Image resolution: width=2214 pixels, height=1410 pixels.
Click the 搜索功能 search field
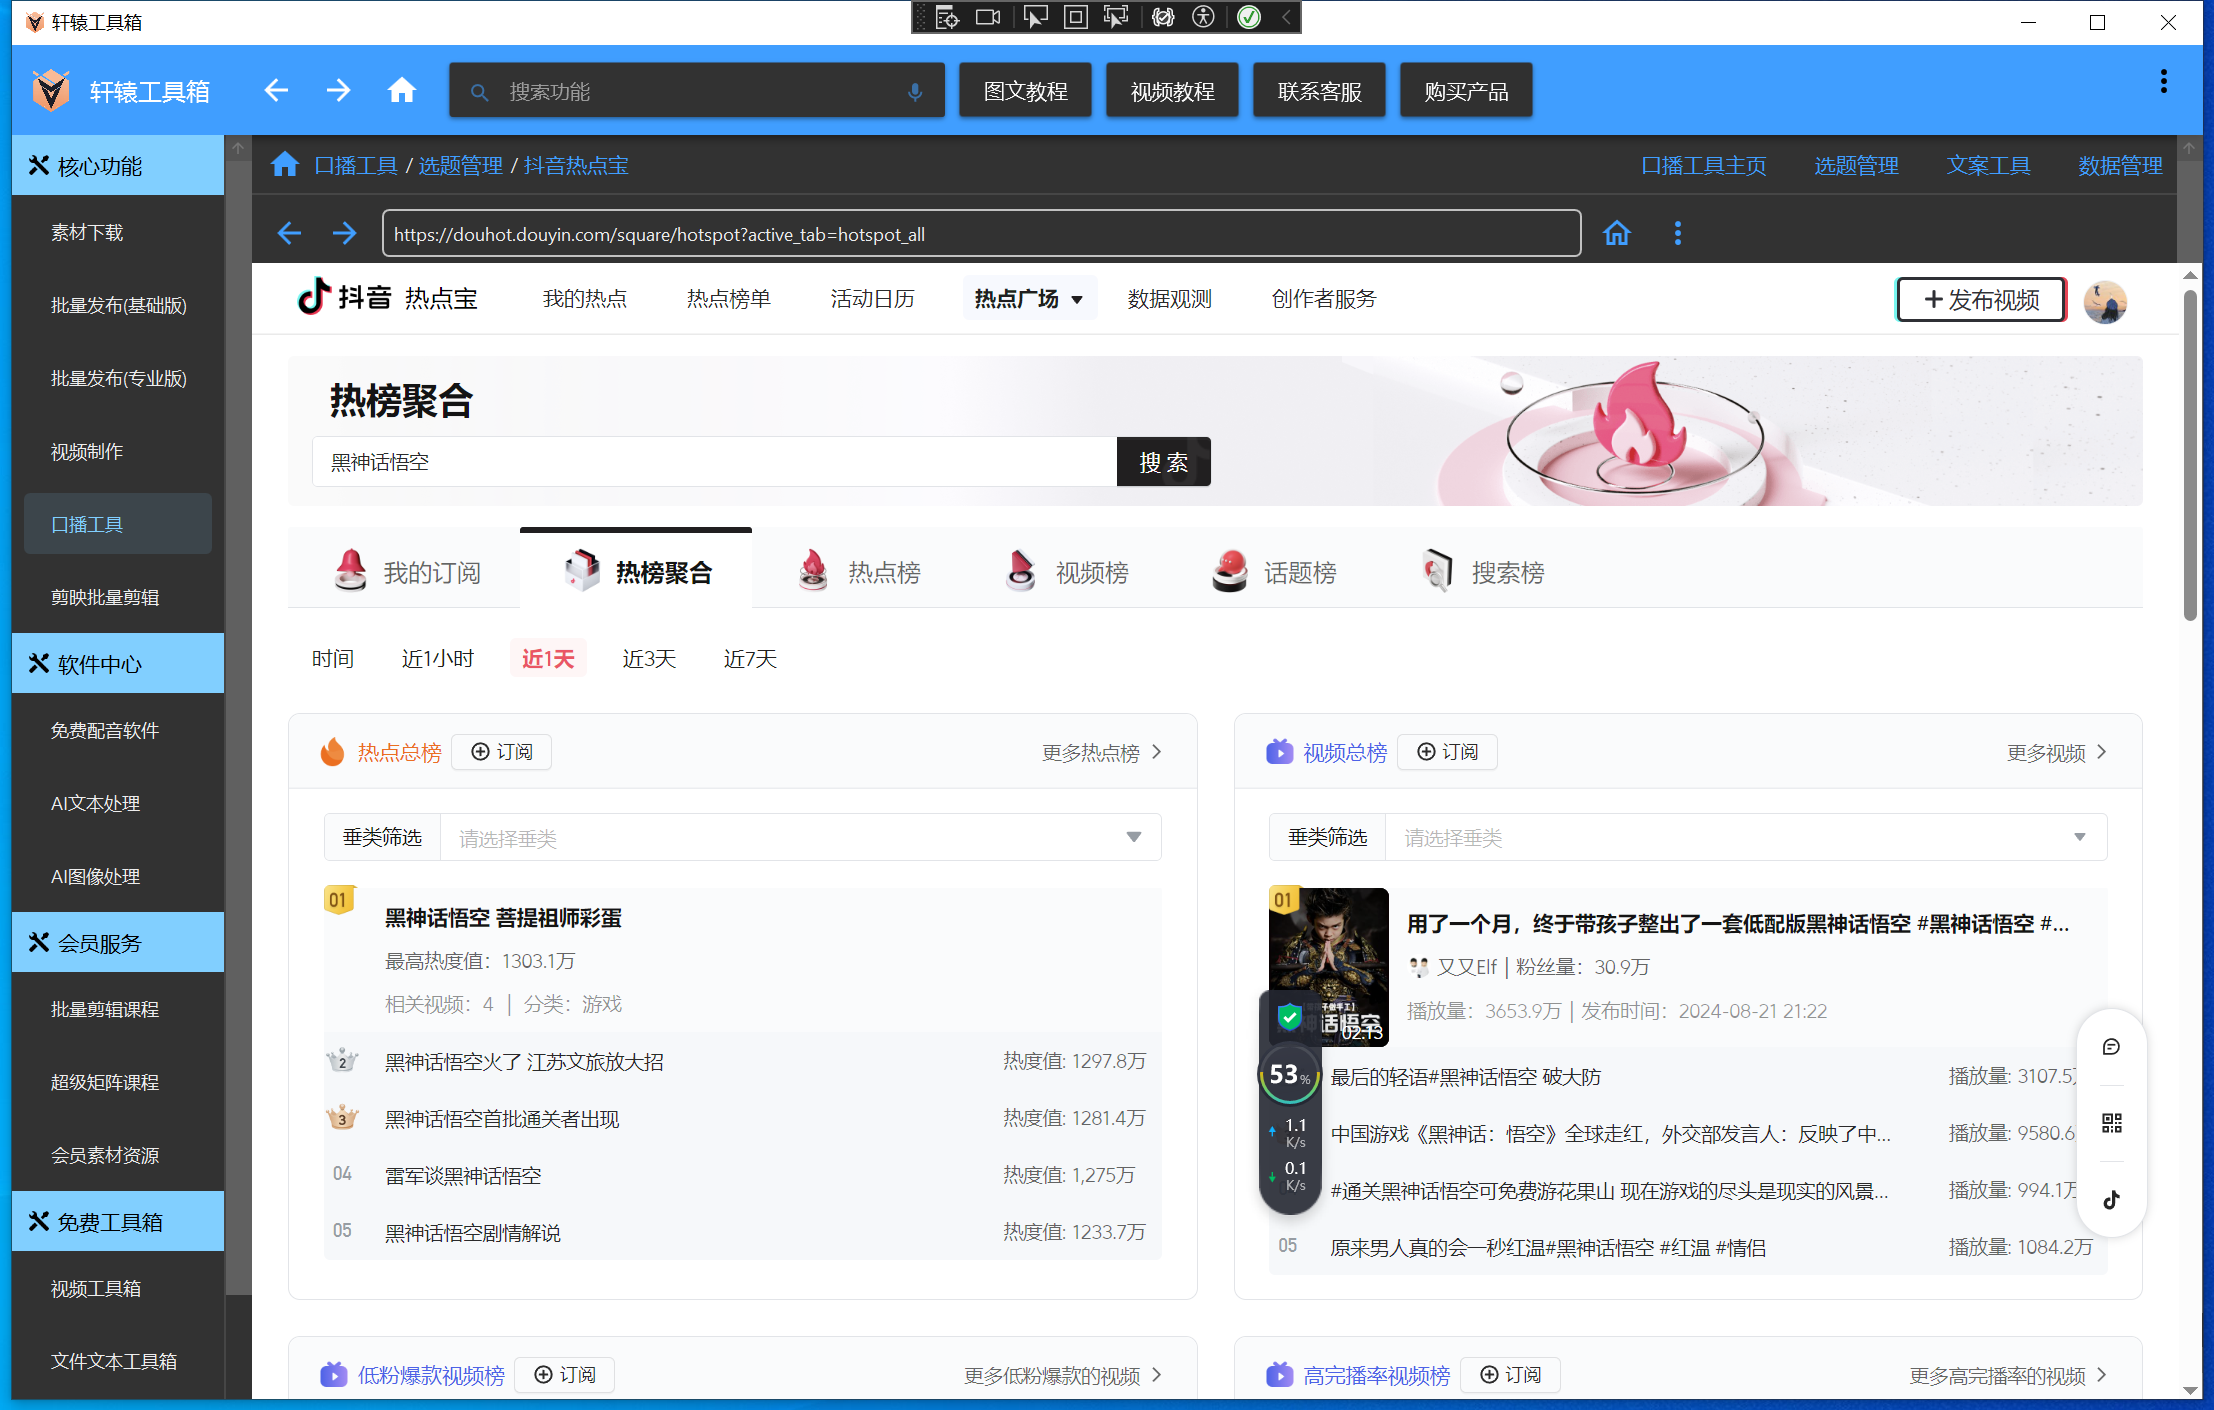tap(697, 91)
